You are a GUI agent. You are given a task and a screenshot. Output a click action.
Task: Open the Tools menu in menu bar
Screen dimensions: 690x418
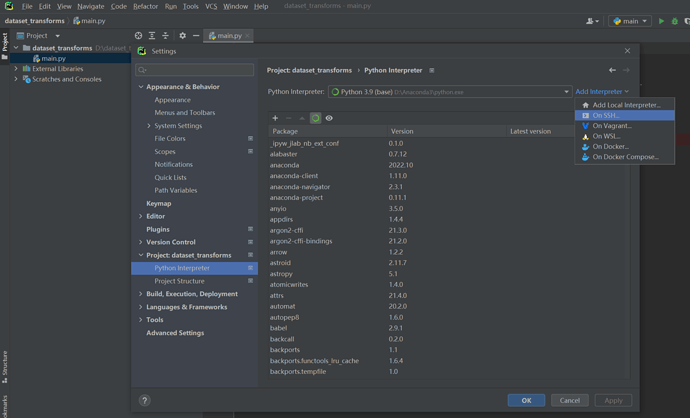click(x=191, y=6)
